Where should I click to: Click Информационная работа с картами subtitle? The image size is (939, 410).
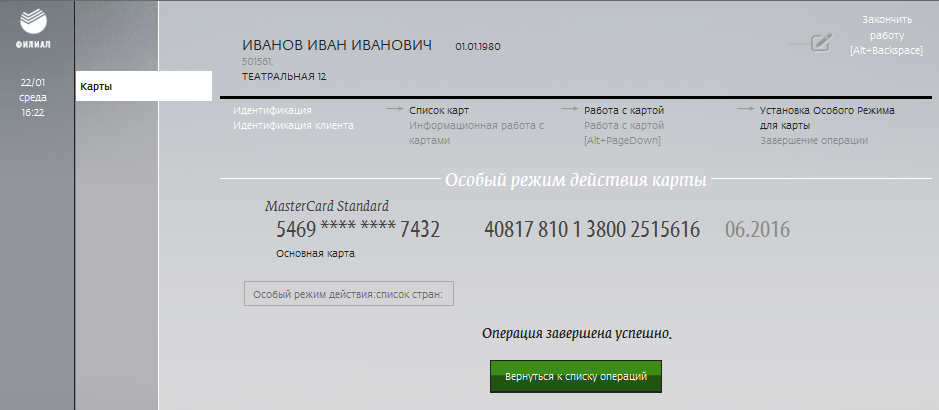pyautogui.click(x=476, y=133)
